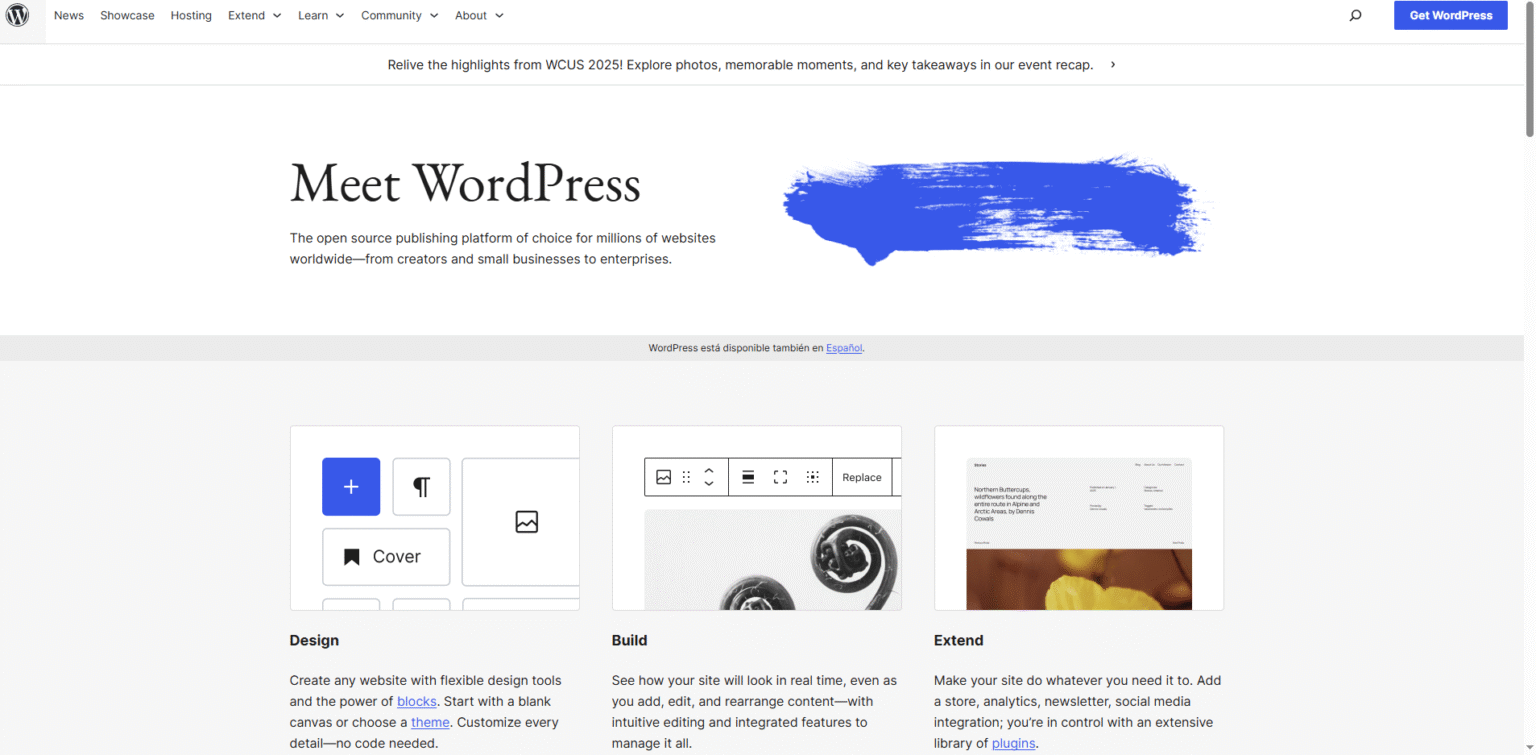The width and height of the screenshot is (1536, 755).
Task: Click the move up/down arrows icon
Action: [709, 477]
